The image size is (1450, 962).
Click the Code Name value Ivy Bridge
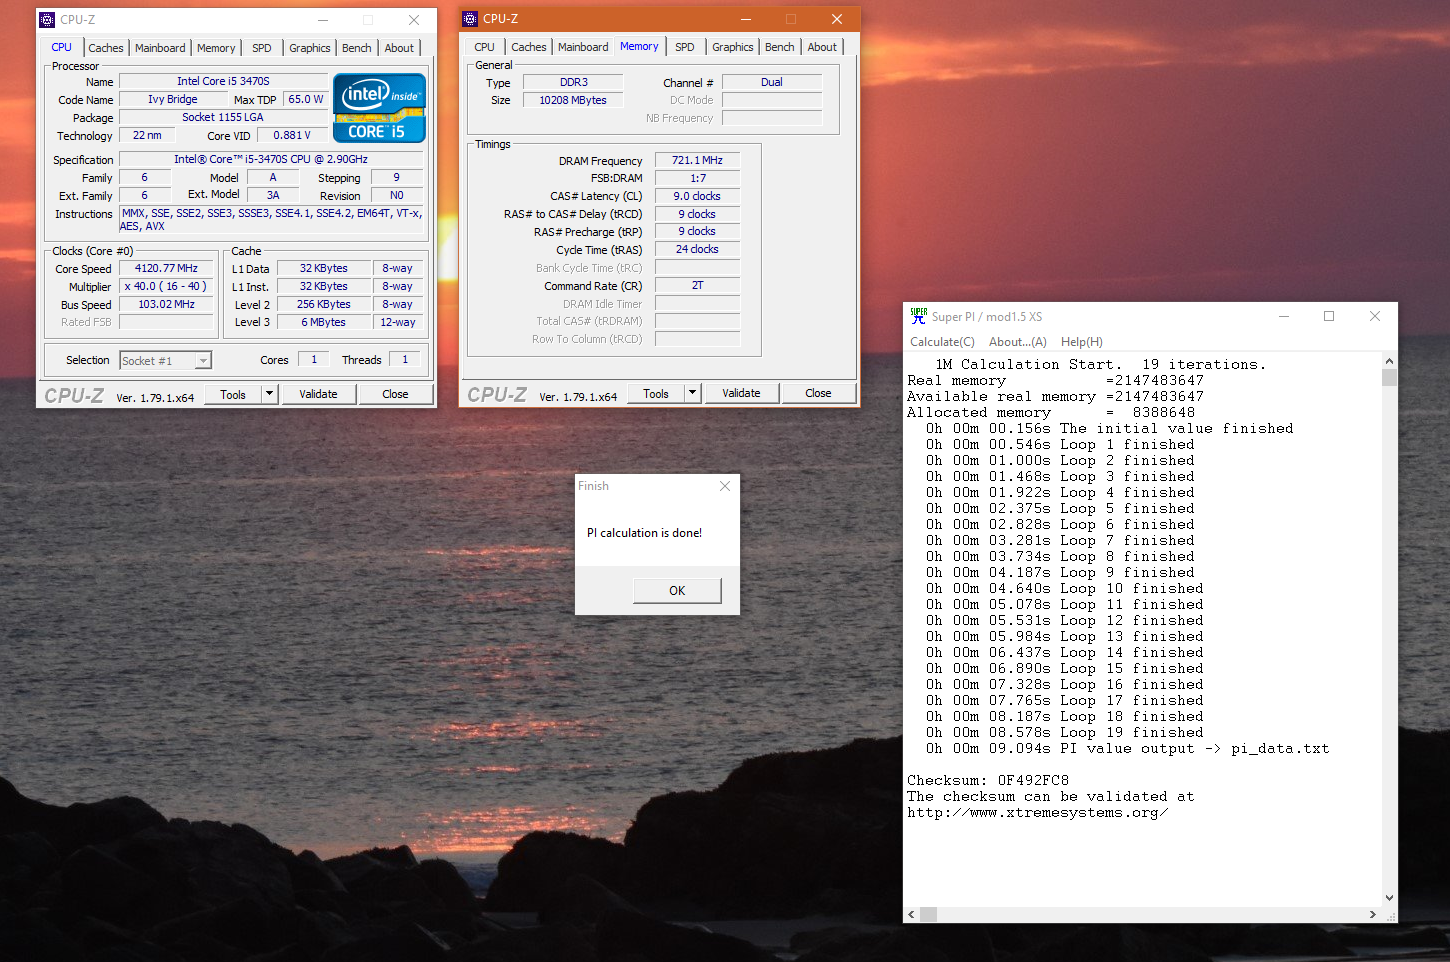(173, 99)
